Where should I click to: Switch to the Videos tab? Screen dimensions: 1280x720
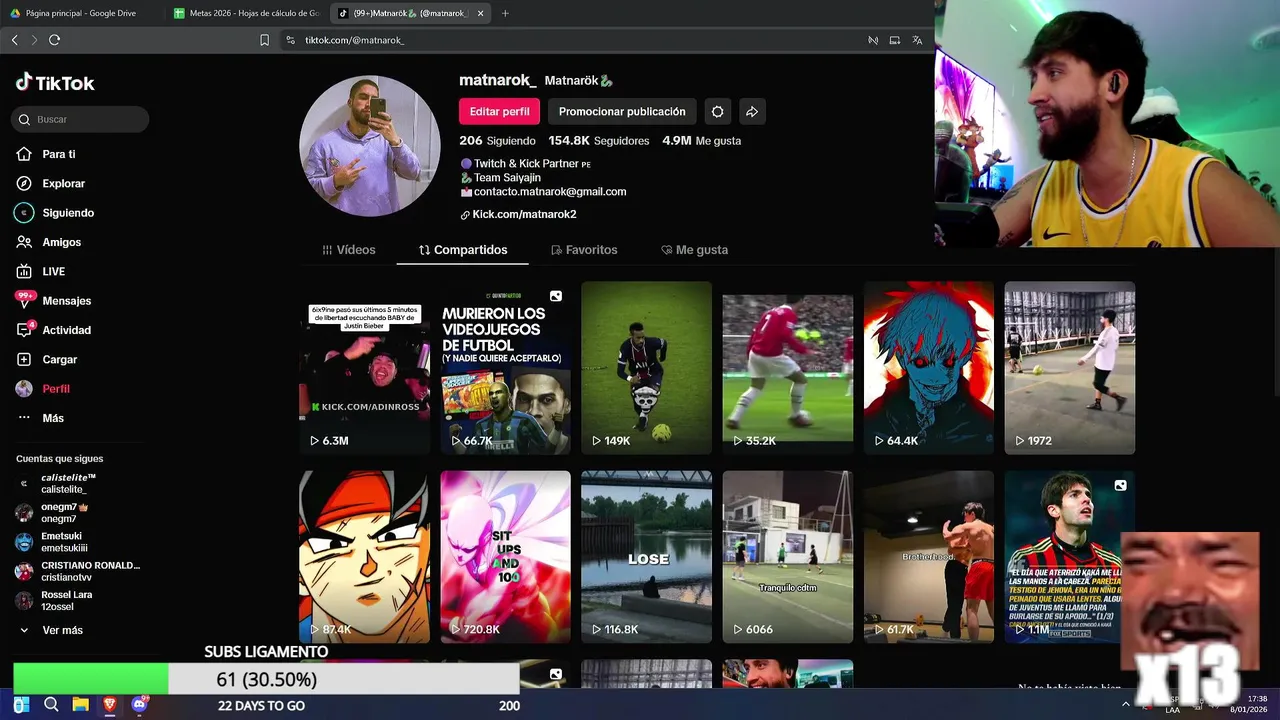click(x=349, y=250)
